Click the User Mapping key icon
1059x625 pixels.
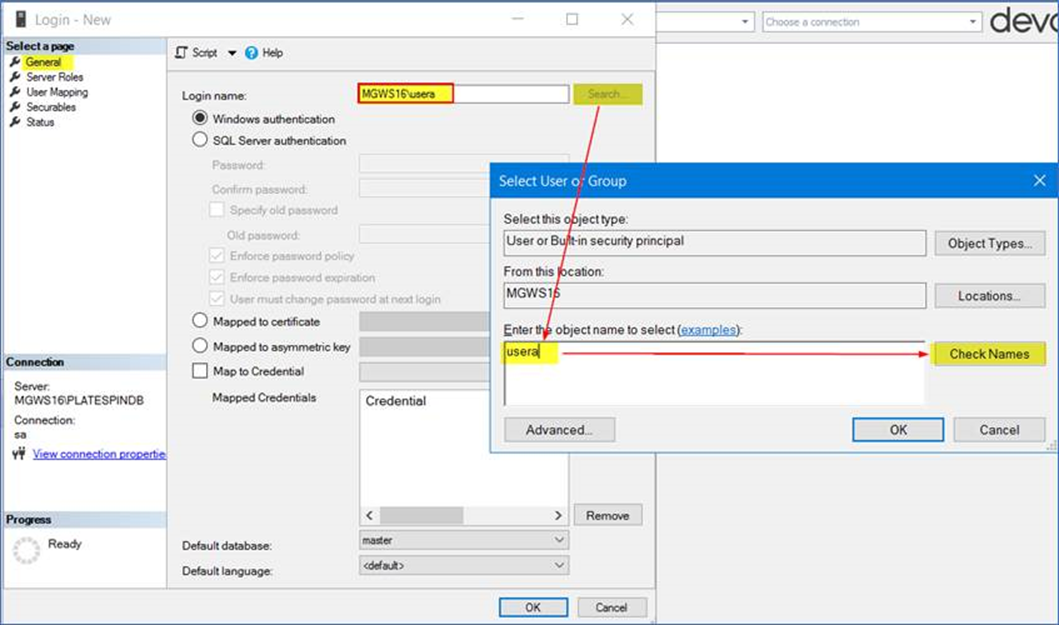pos(17,91)
